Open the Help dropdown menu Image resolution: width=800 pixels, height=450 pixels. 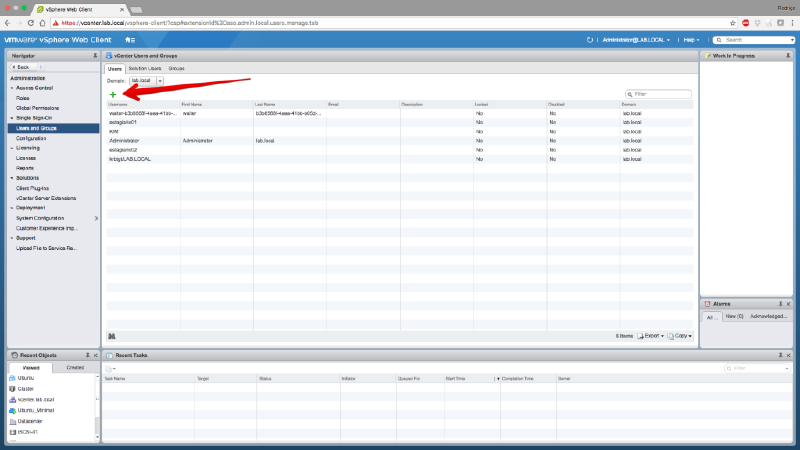689,40
